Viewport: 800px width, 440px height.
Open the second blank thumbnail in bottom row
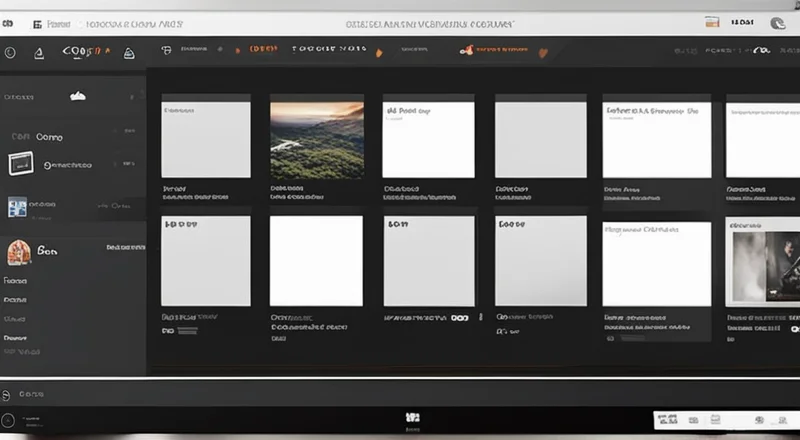(316, 261)
